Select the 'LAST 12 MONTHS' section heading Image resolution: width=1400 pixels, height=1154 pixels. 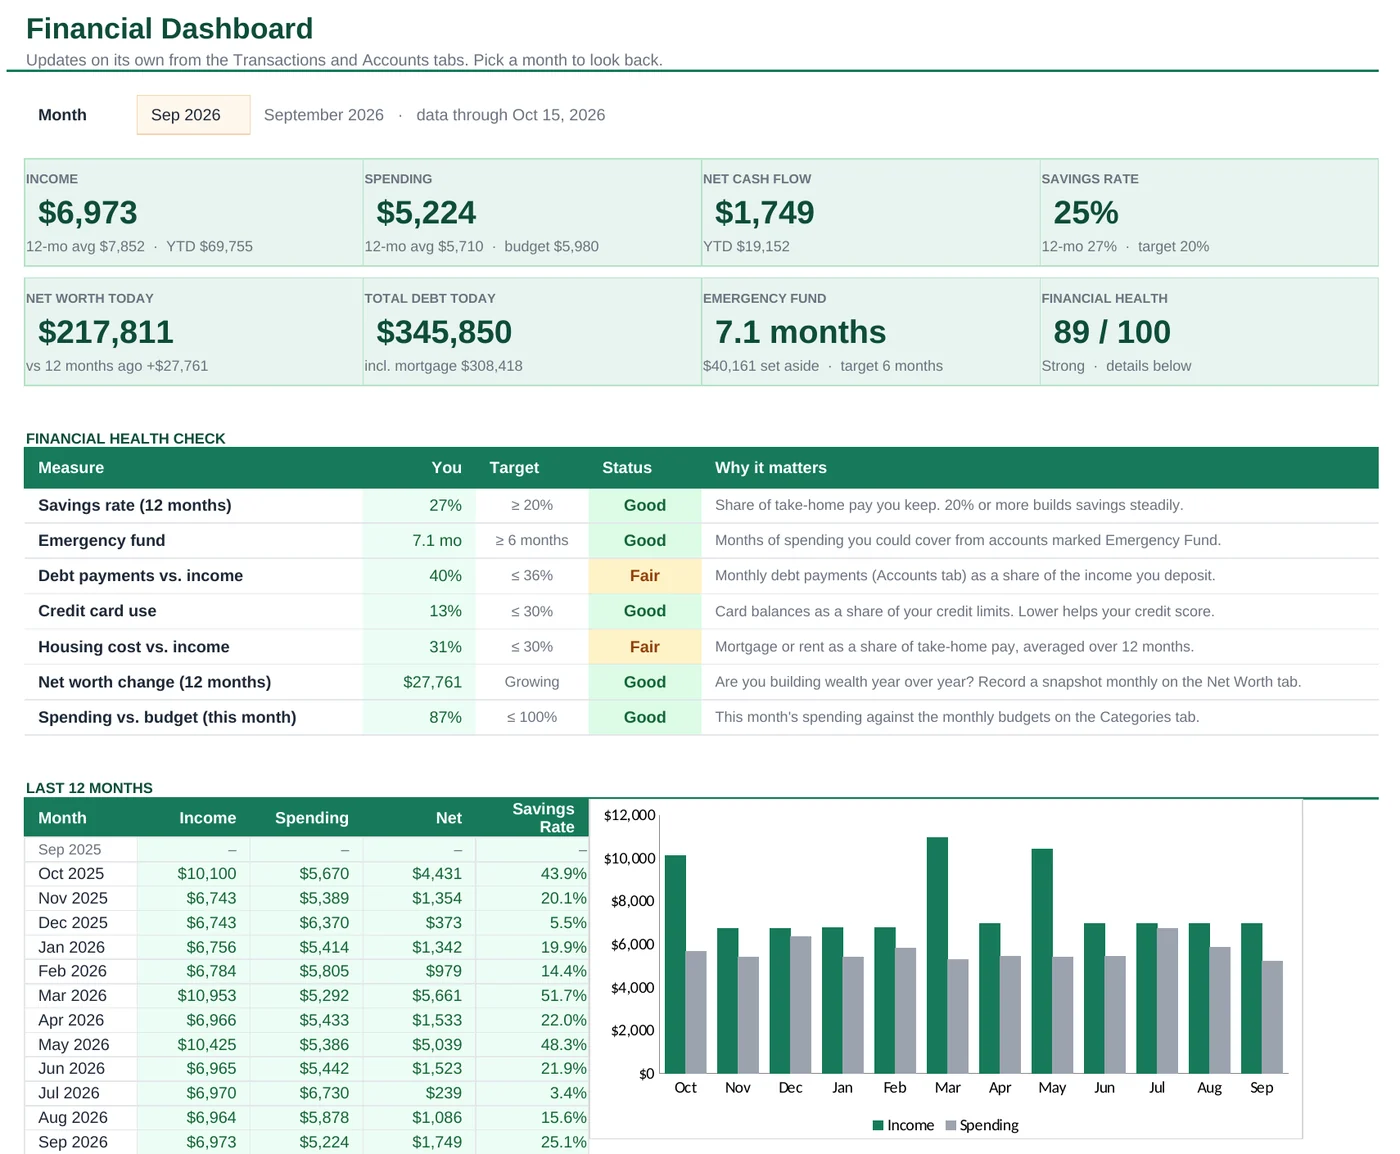(x=89, y=788)
